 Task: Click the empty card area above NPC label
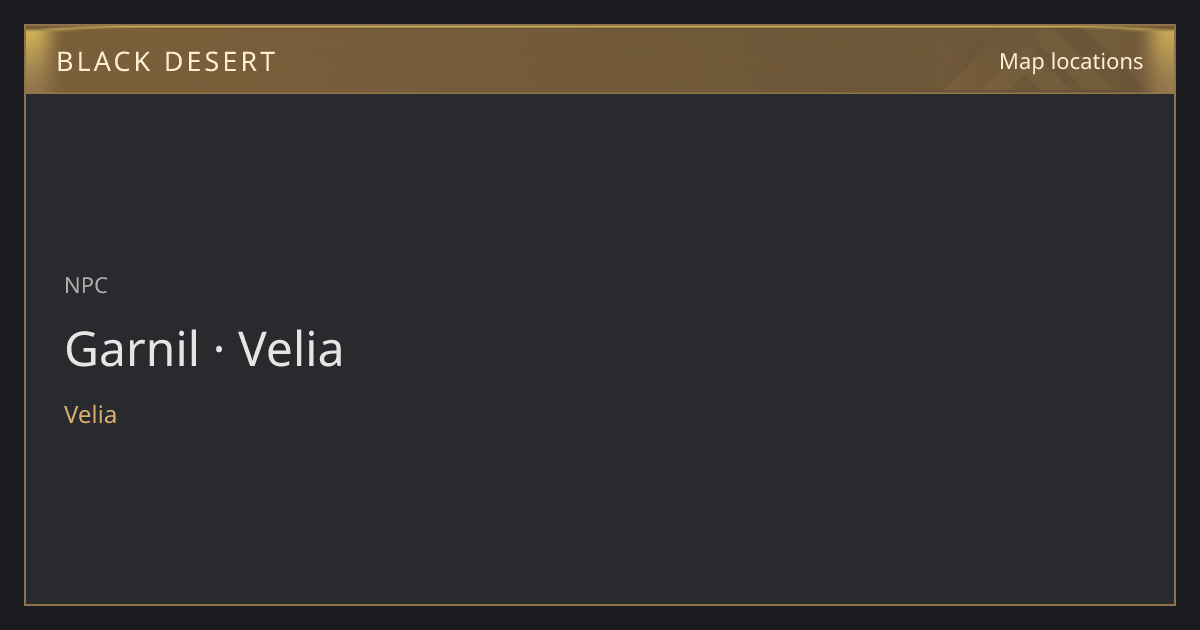tap(600, 180)
